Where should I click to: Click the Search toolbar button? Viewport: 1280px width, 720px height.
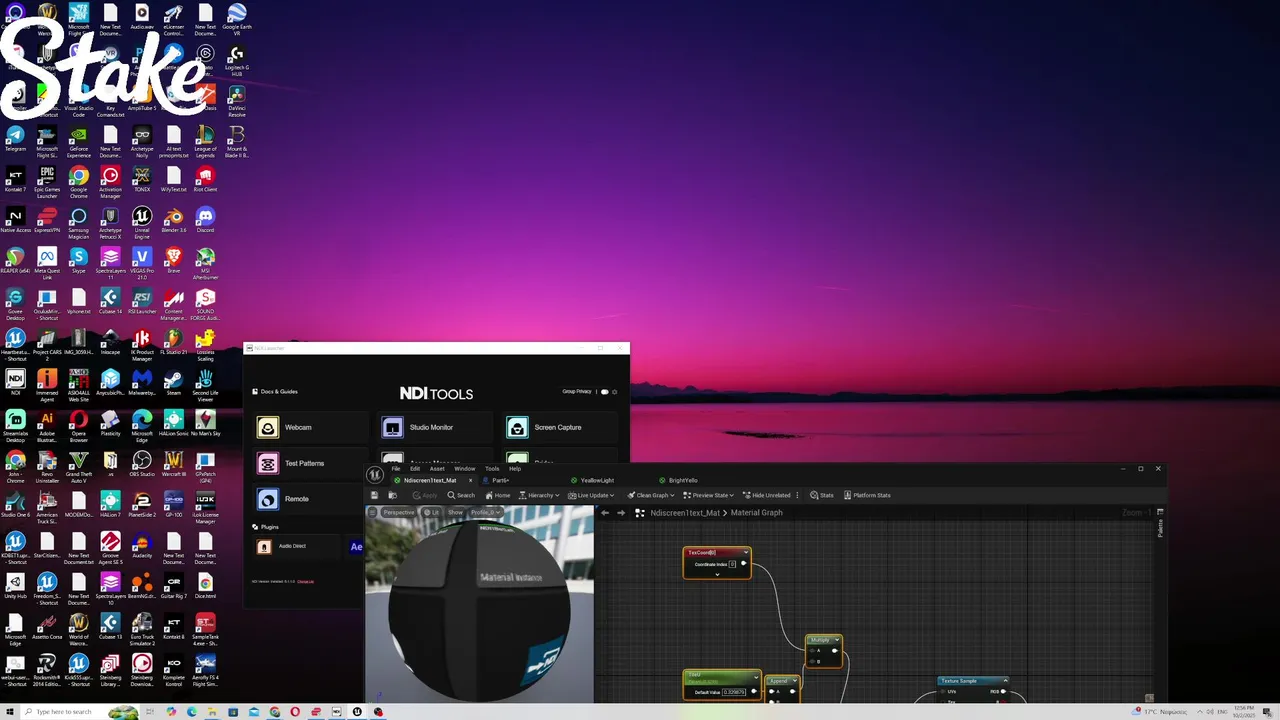pyautogui.click(x=461, y=495)
